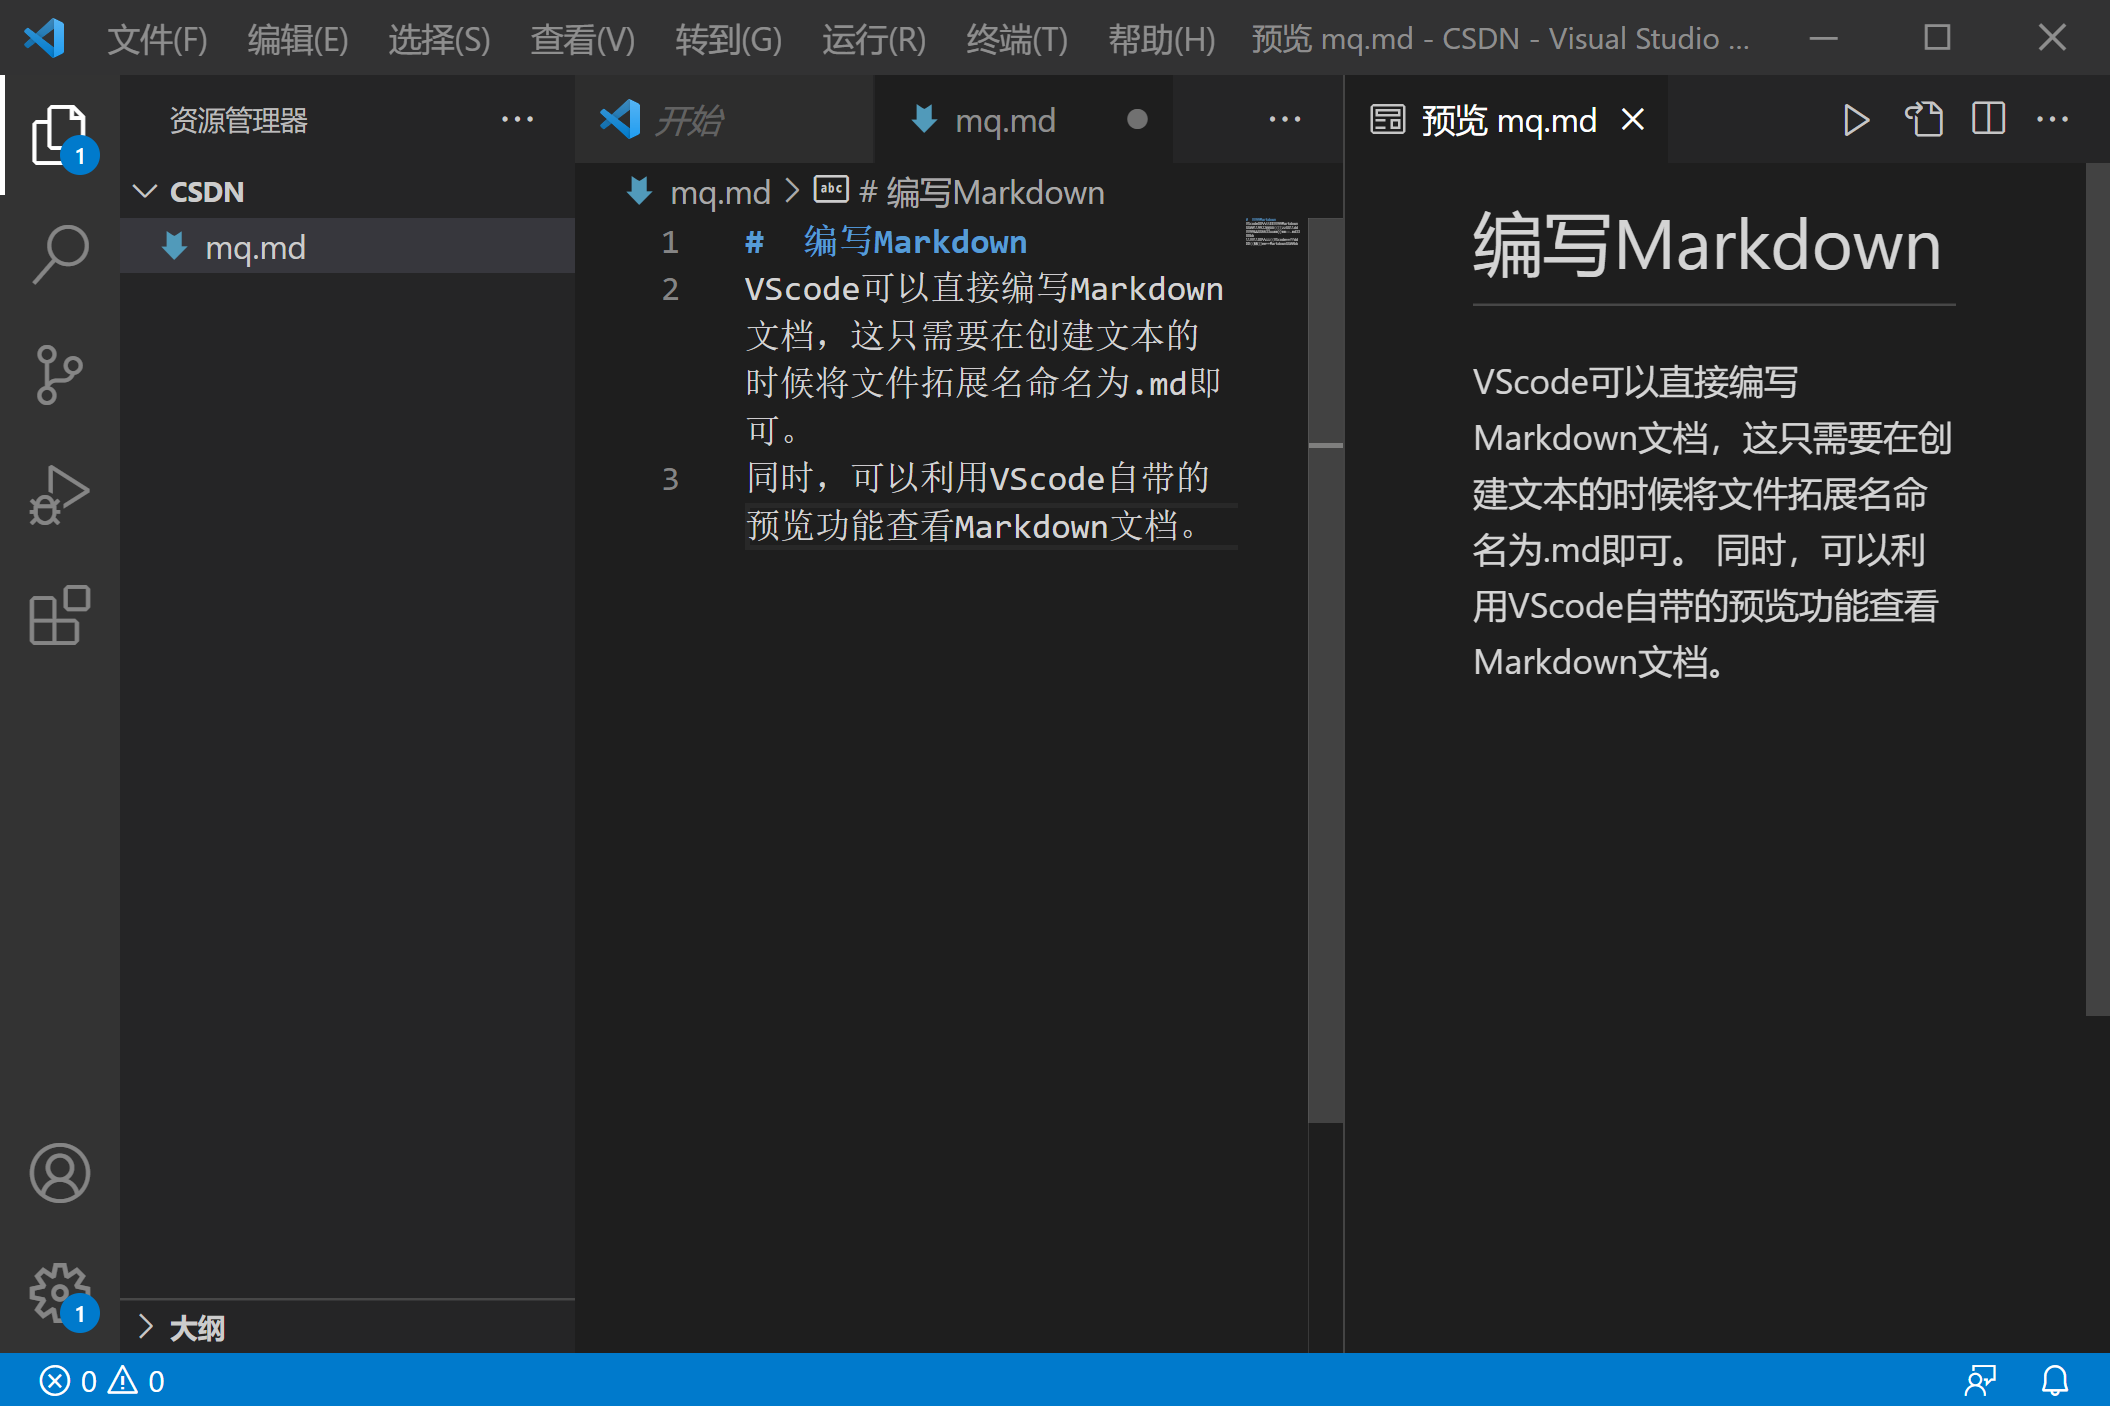Close the 预览 mq.md preview tab
2110x1406 pixels.
pos(1633,120)
